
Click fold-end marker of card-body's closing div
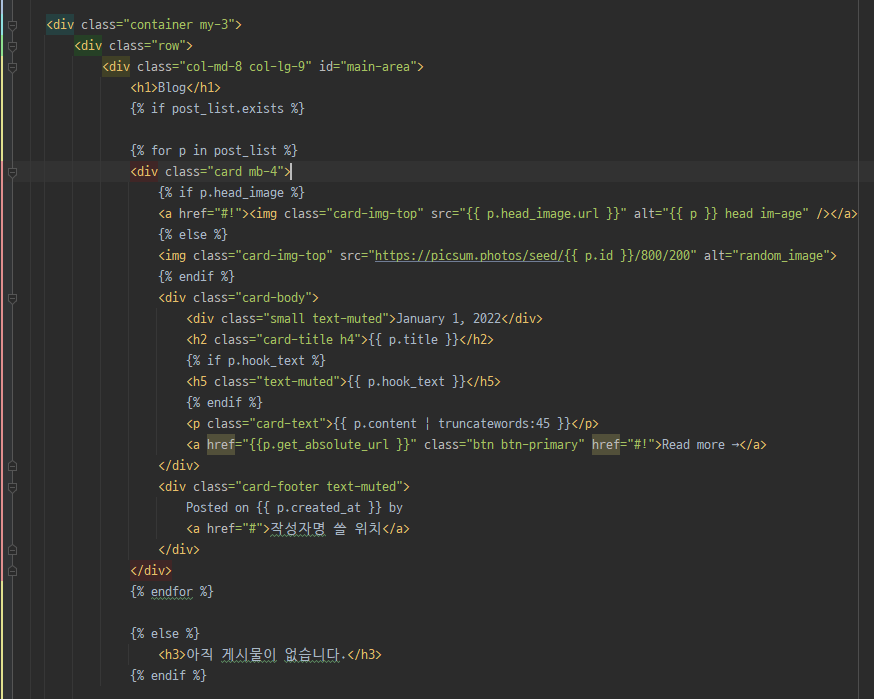pos(12,466)
